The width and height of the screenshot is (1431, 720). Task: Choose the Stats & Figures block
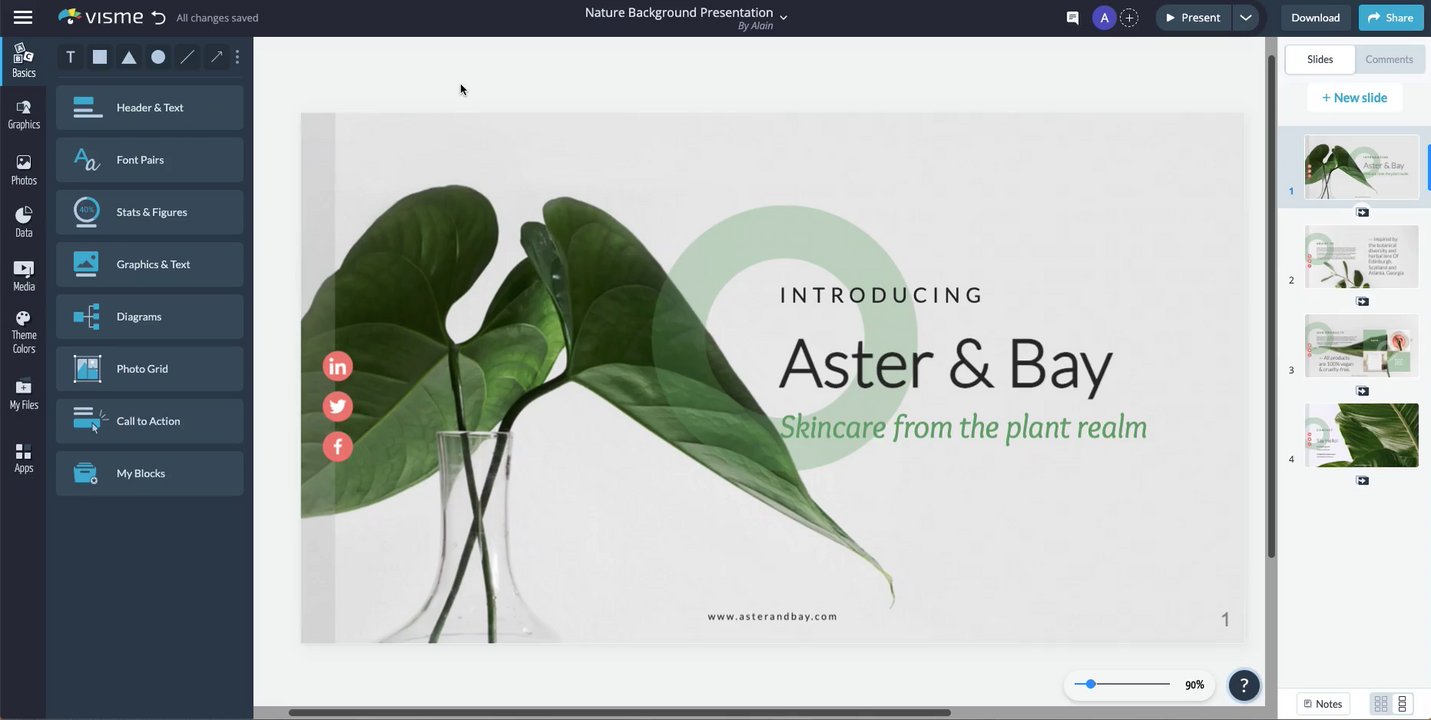[150, 212]
